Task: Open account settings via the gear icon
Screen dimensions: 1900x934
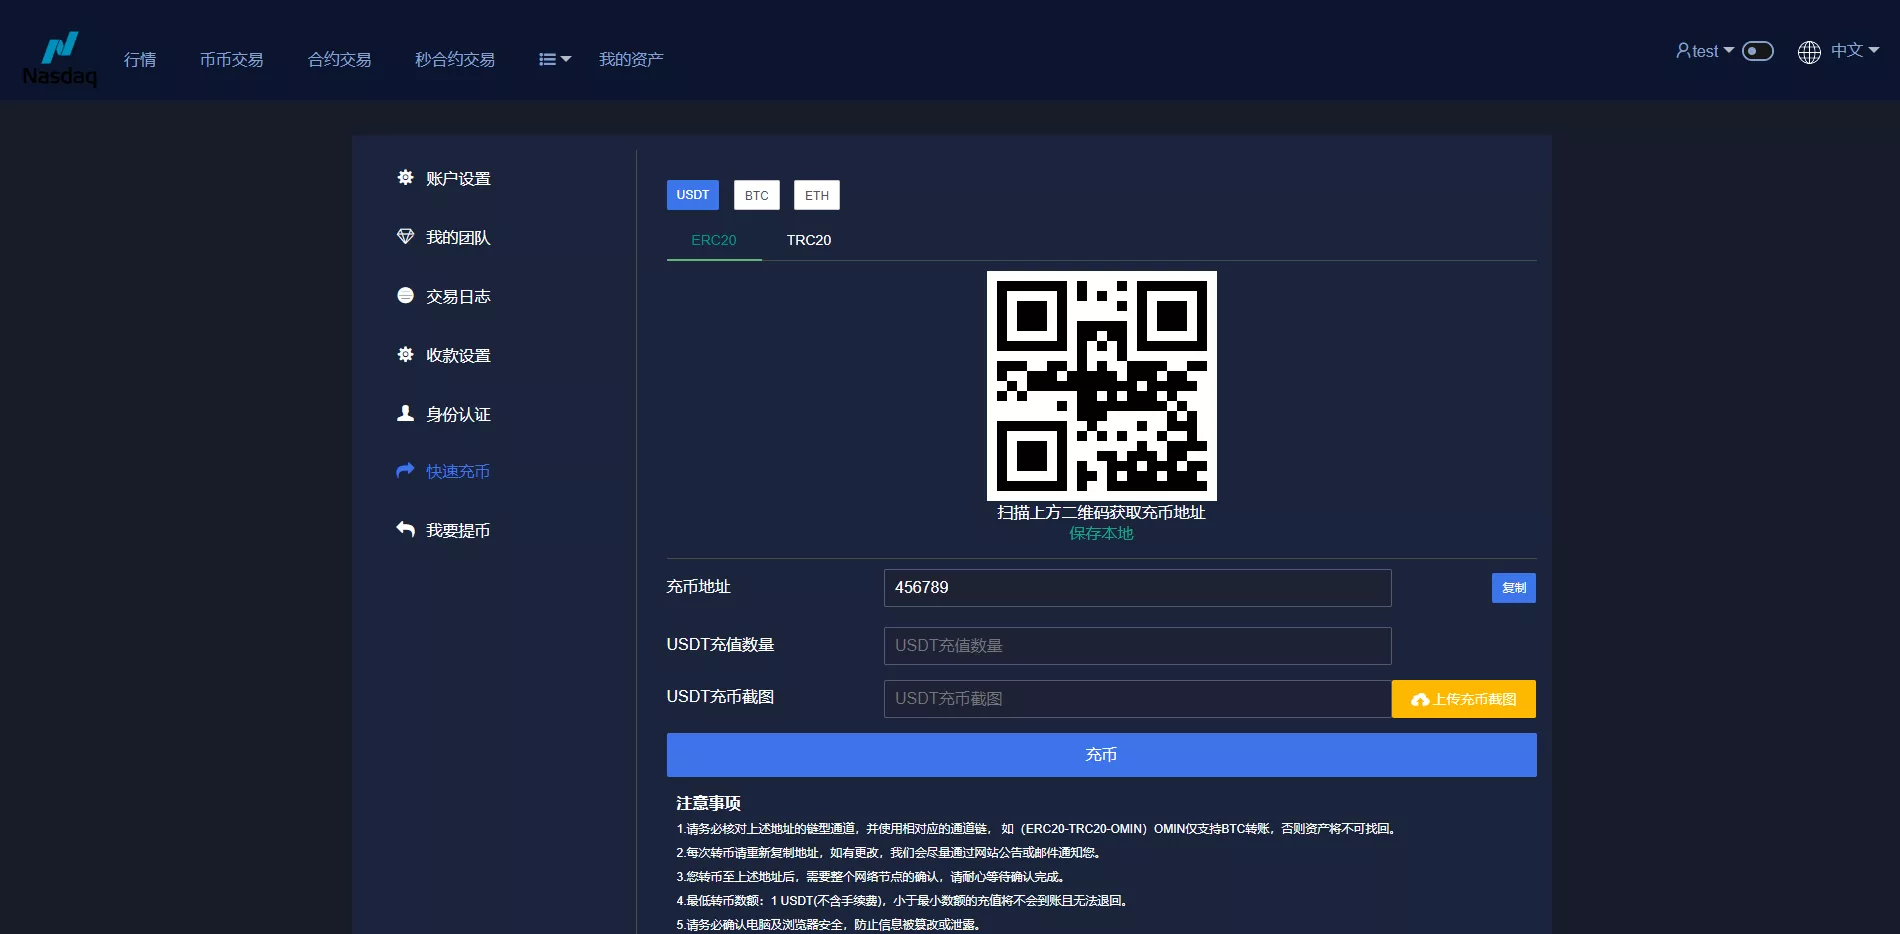Action: click(404, 177)
